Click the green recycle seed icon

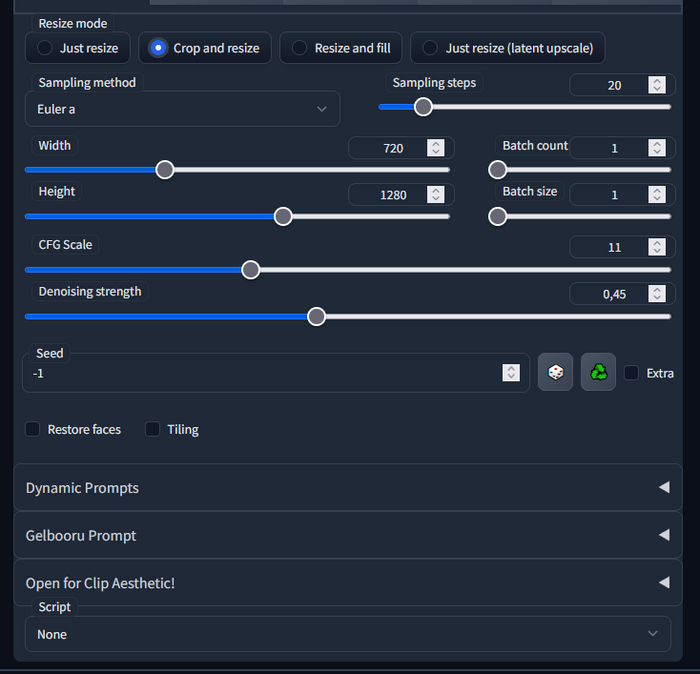(x=598, y=372)
